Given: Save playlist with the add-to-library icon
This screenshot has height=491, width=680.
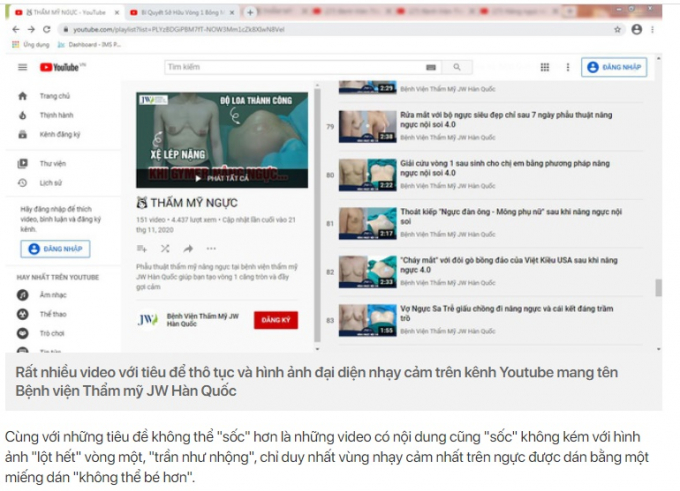Looking at the screenshot, I should (142, 249).
